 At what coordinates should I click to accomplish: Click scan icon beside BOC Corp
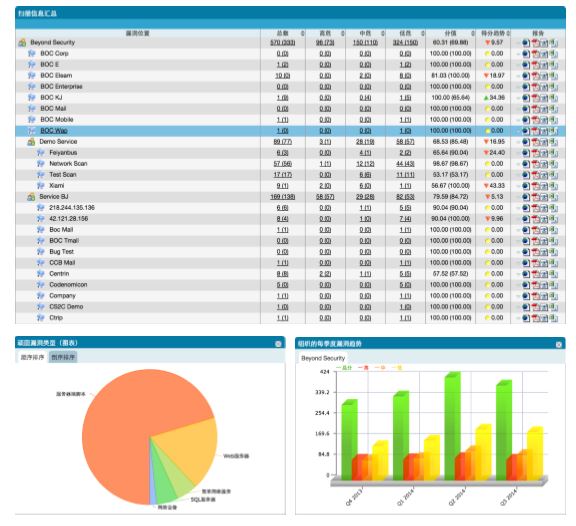(x=32, y=54)
